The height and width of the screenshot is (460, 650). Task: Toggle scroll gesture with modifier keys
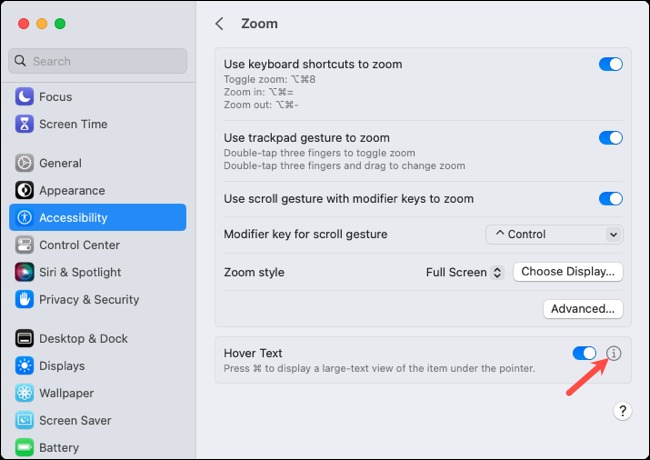[611, 199]
